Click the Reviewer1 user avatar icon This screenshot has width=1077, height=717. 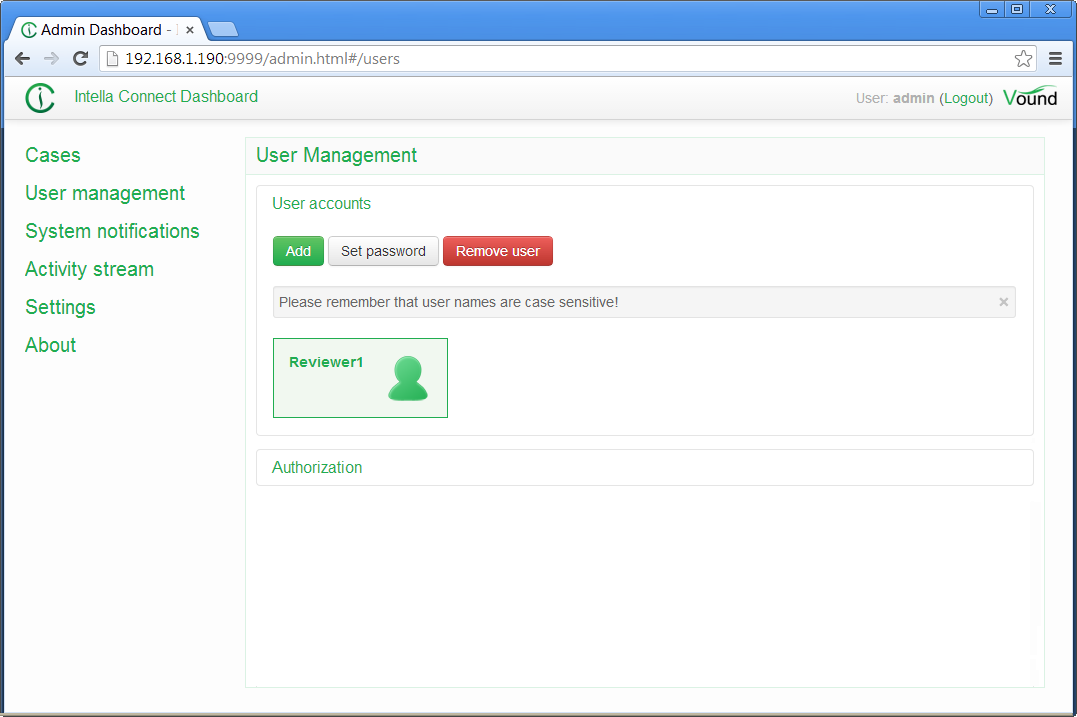coord(408,378)
